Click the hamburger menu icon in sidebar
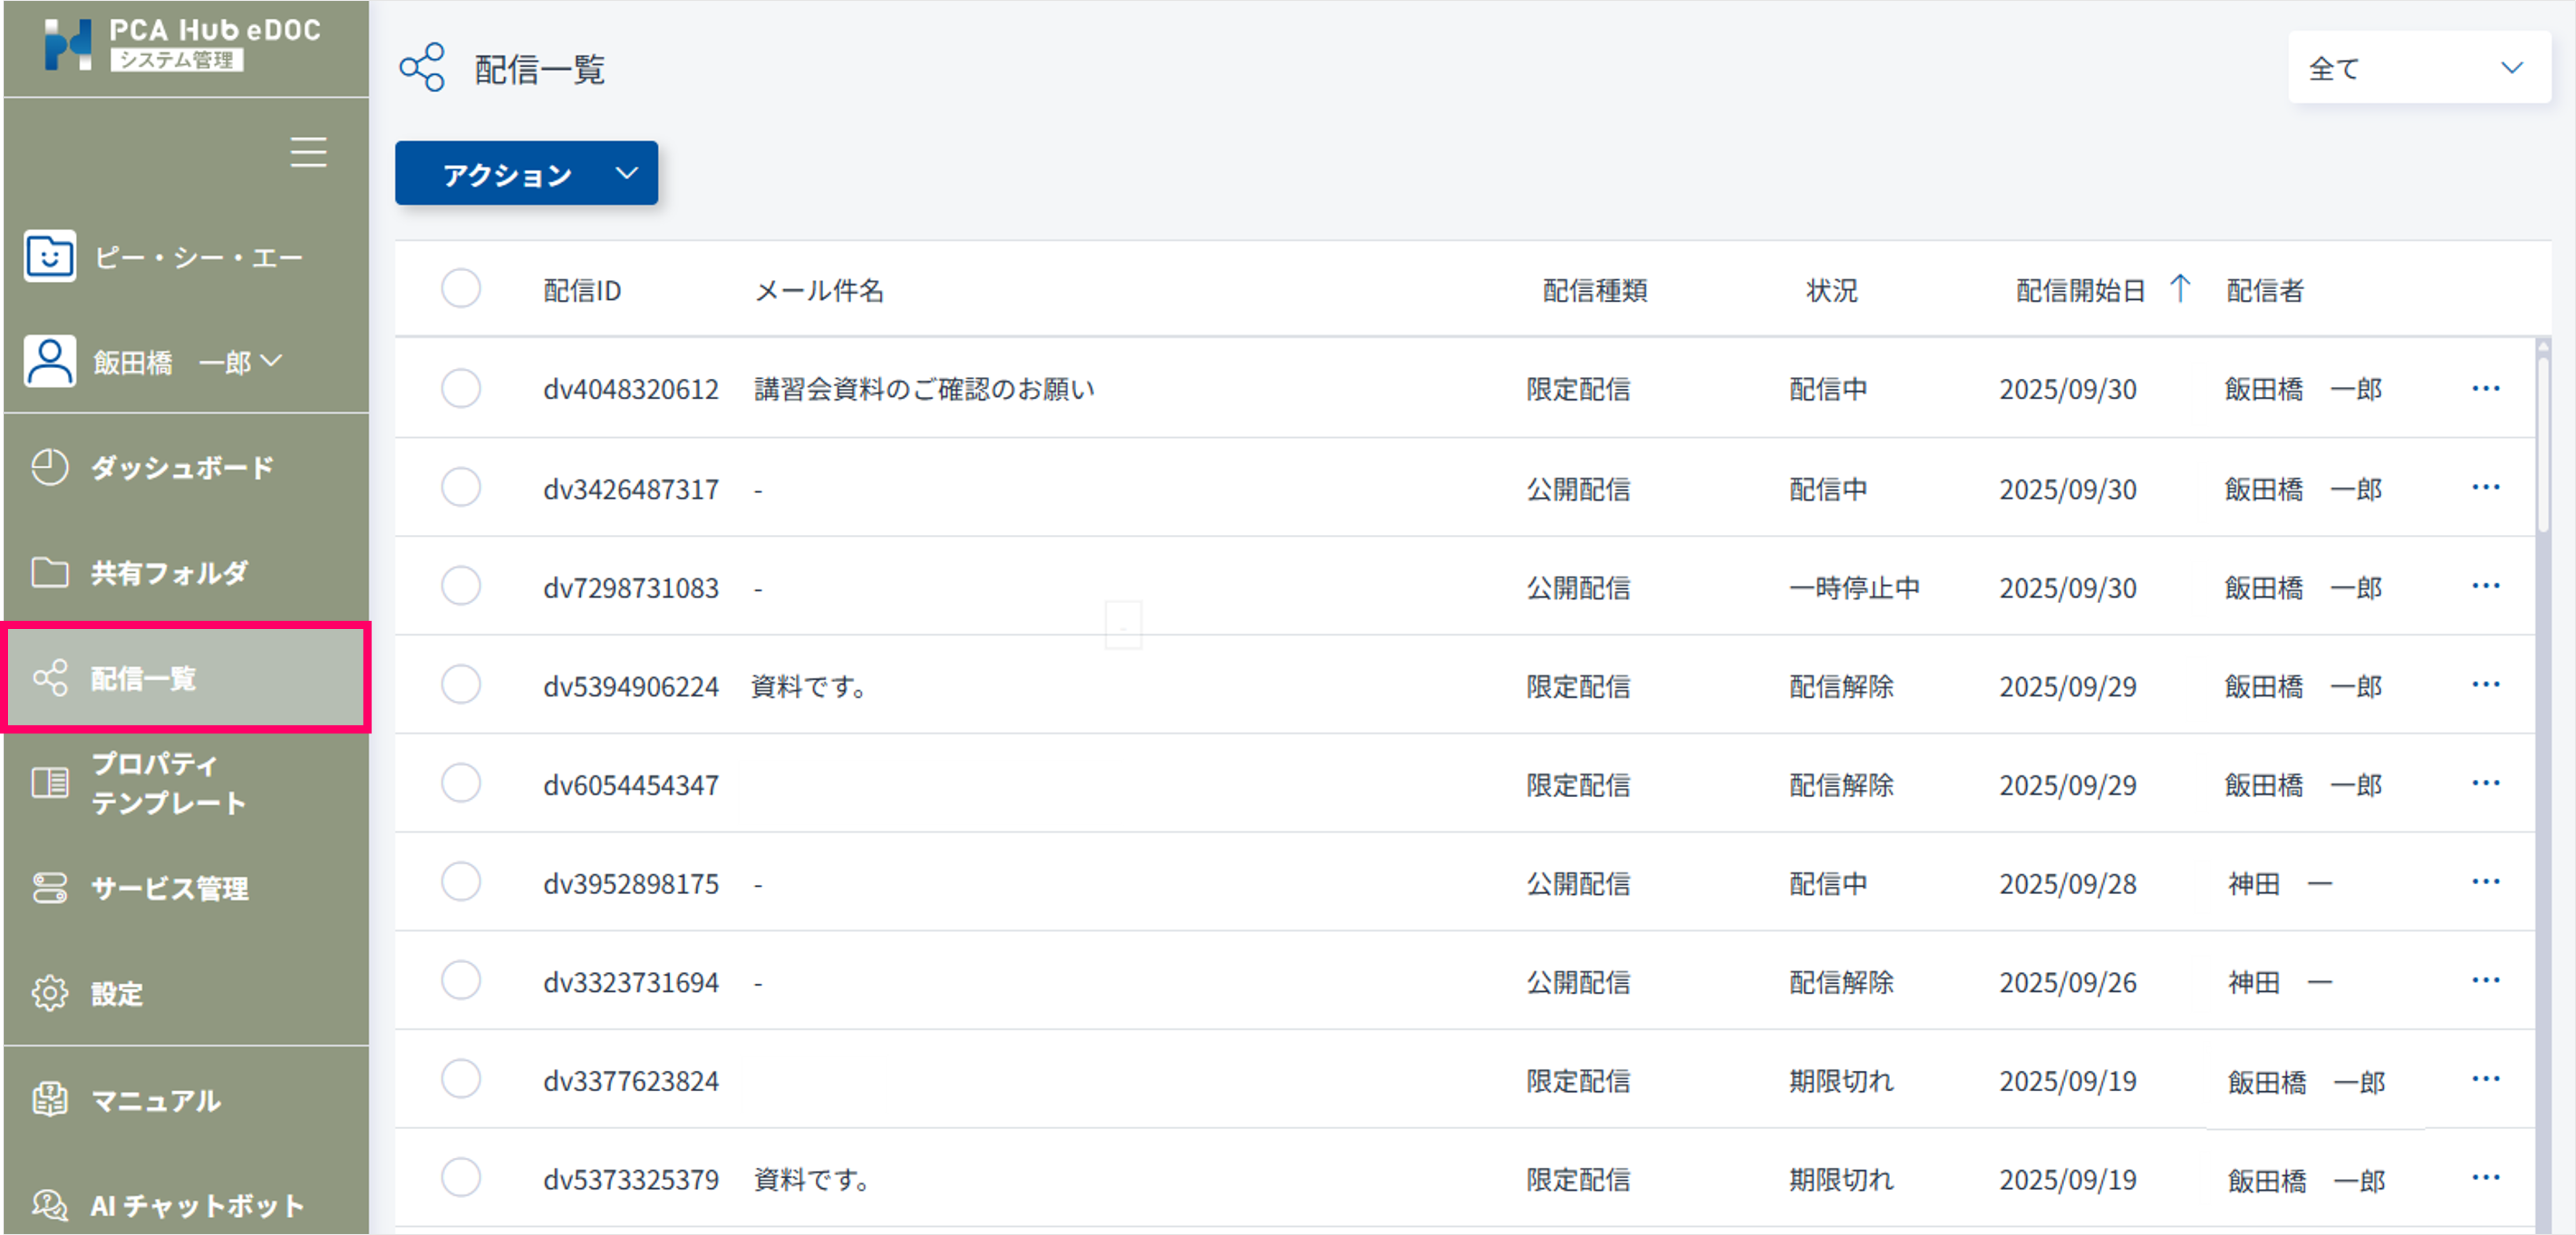 tap(308, 152)
